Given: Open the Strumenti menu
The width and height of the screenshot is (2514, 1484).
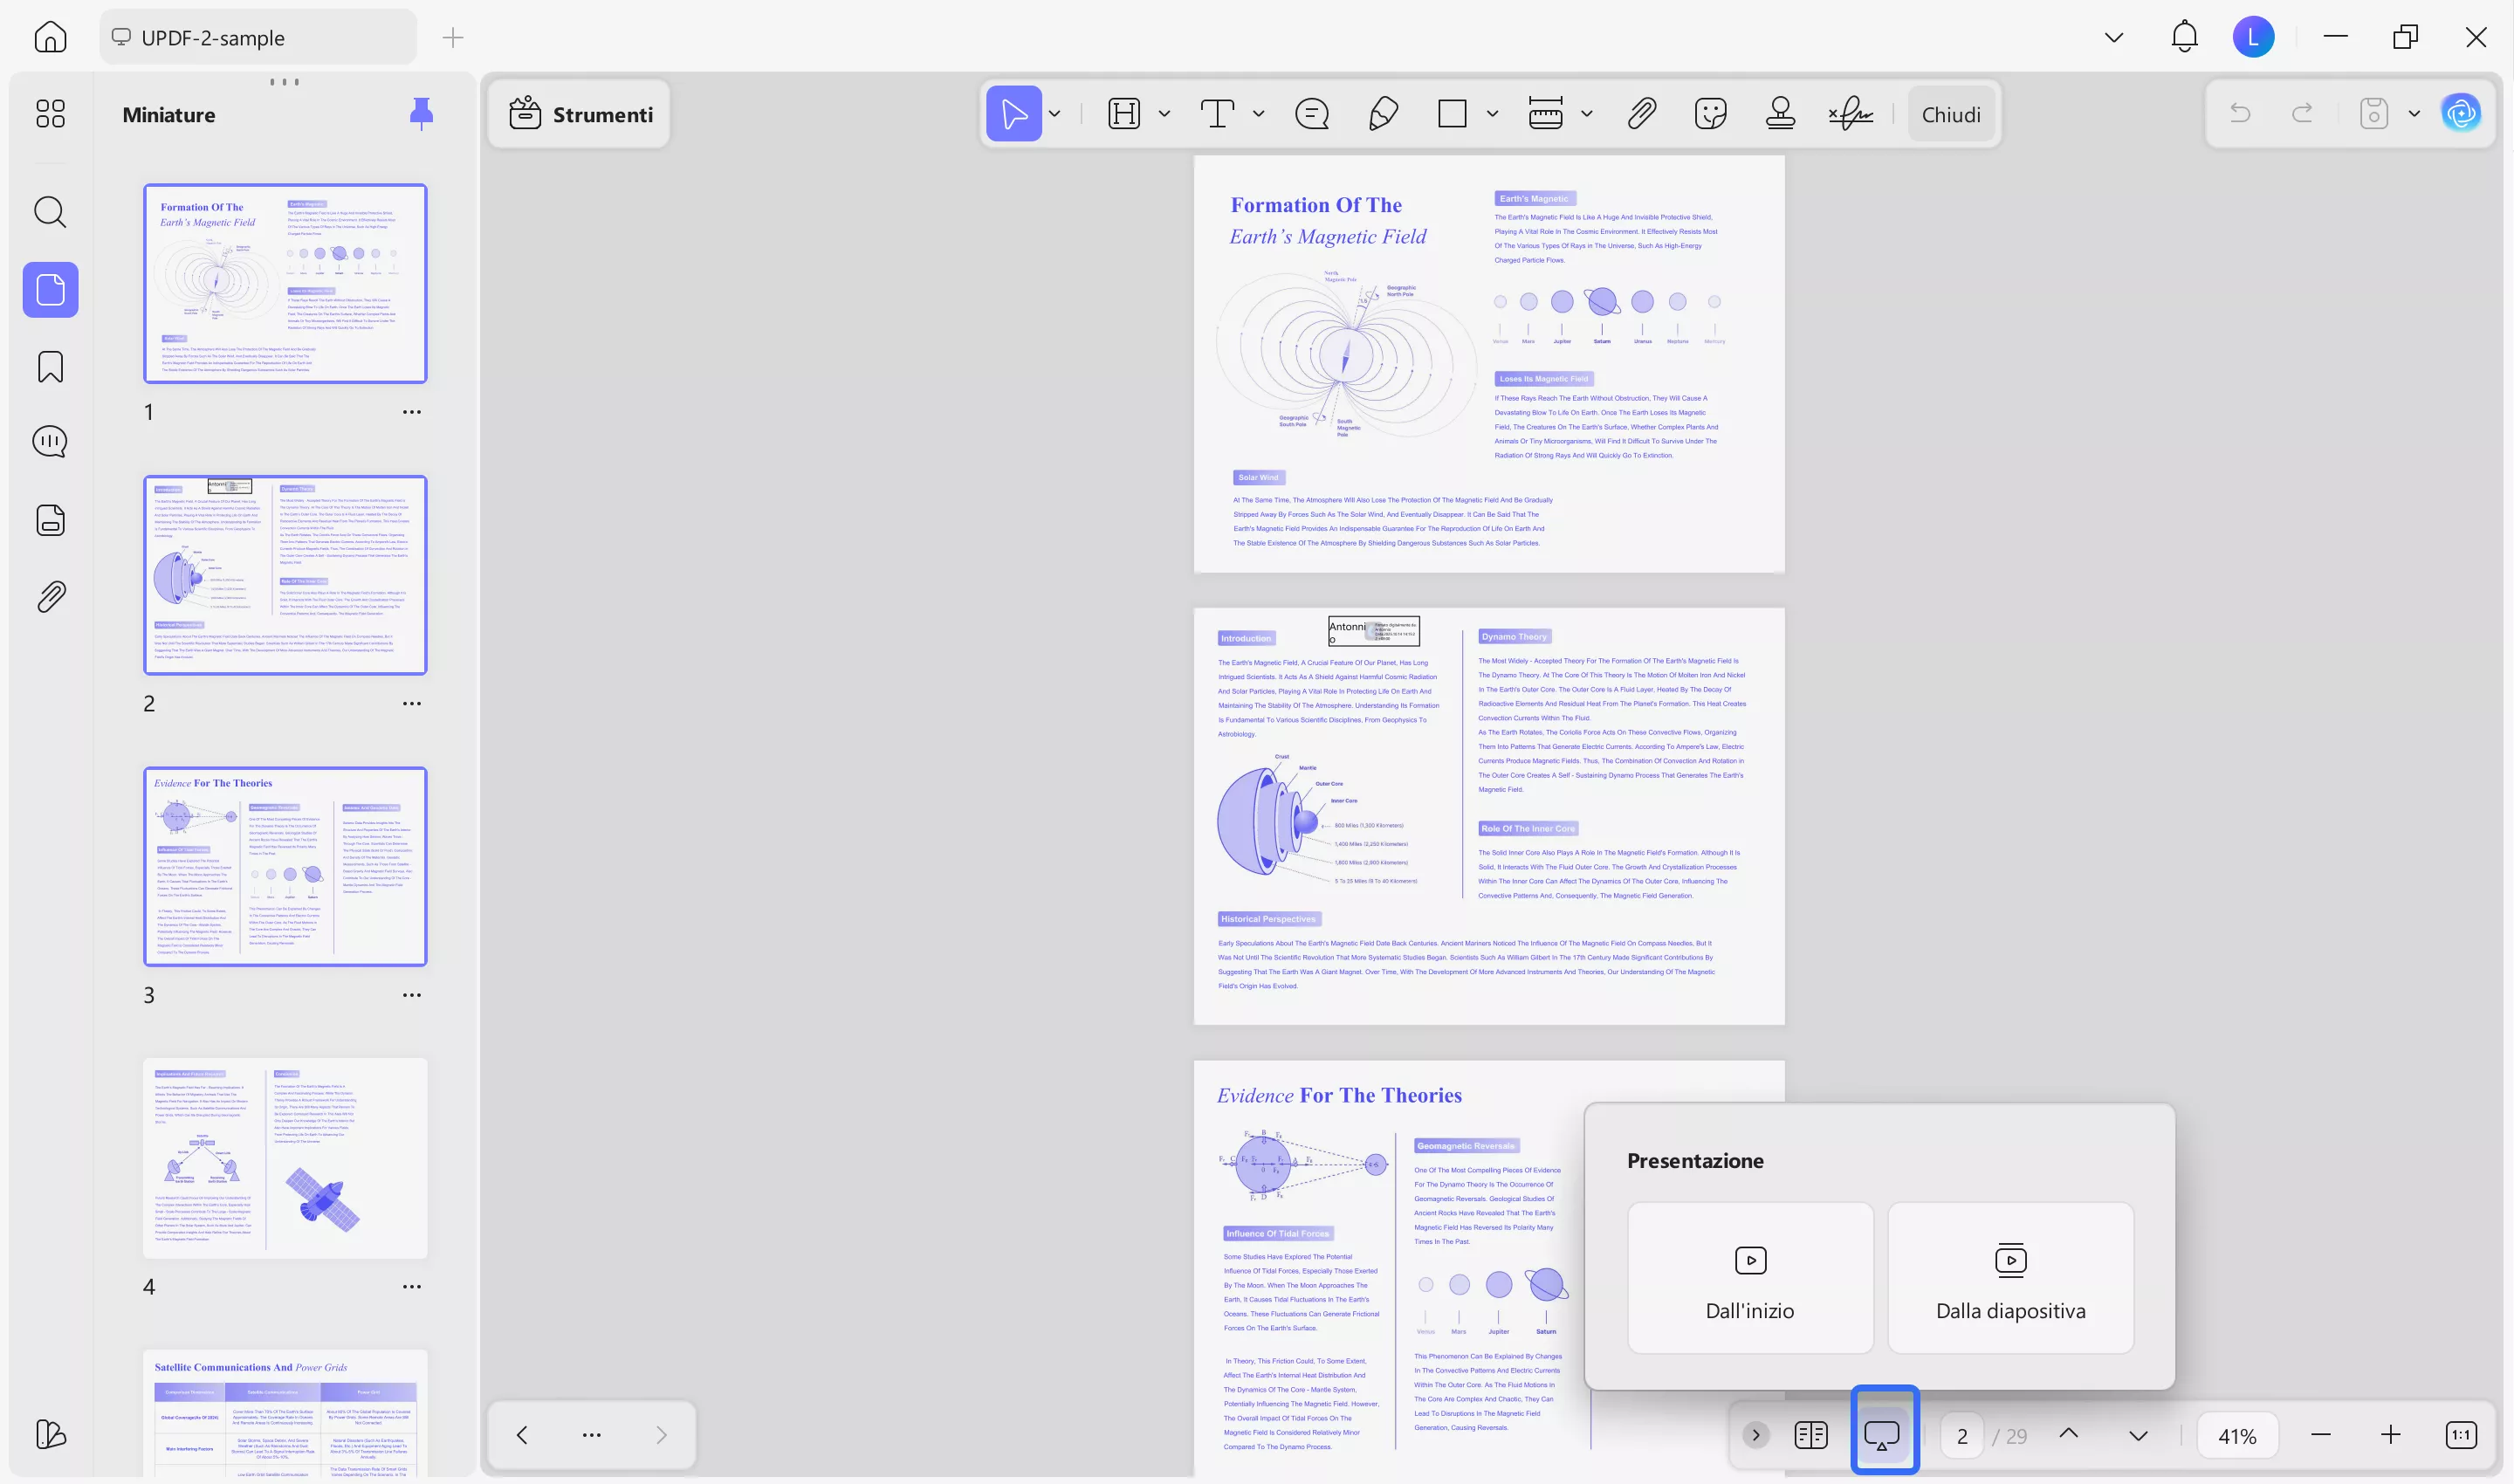Looking at the screenshot, I should (x=578, y=113).
